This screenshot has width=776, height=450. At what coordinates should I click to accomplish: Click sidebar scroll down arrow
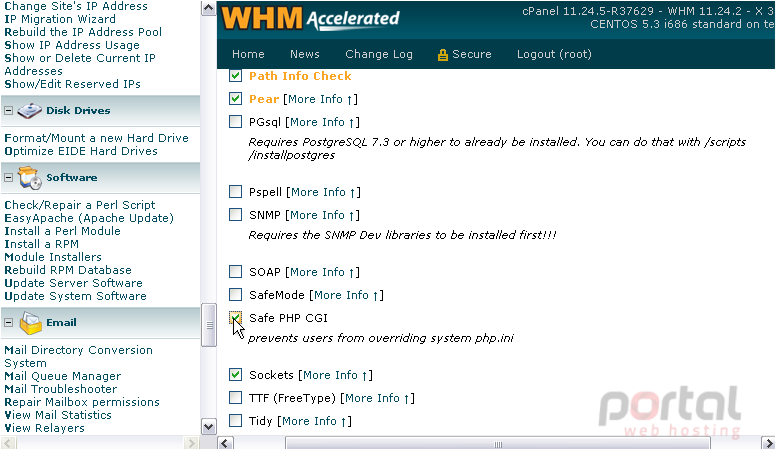(209, 426)
